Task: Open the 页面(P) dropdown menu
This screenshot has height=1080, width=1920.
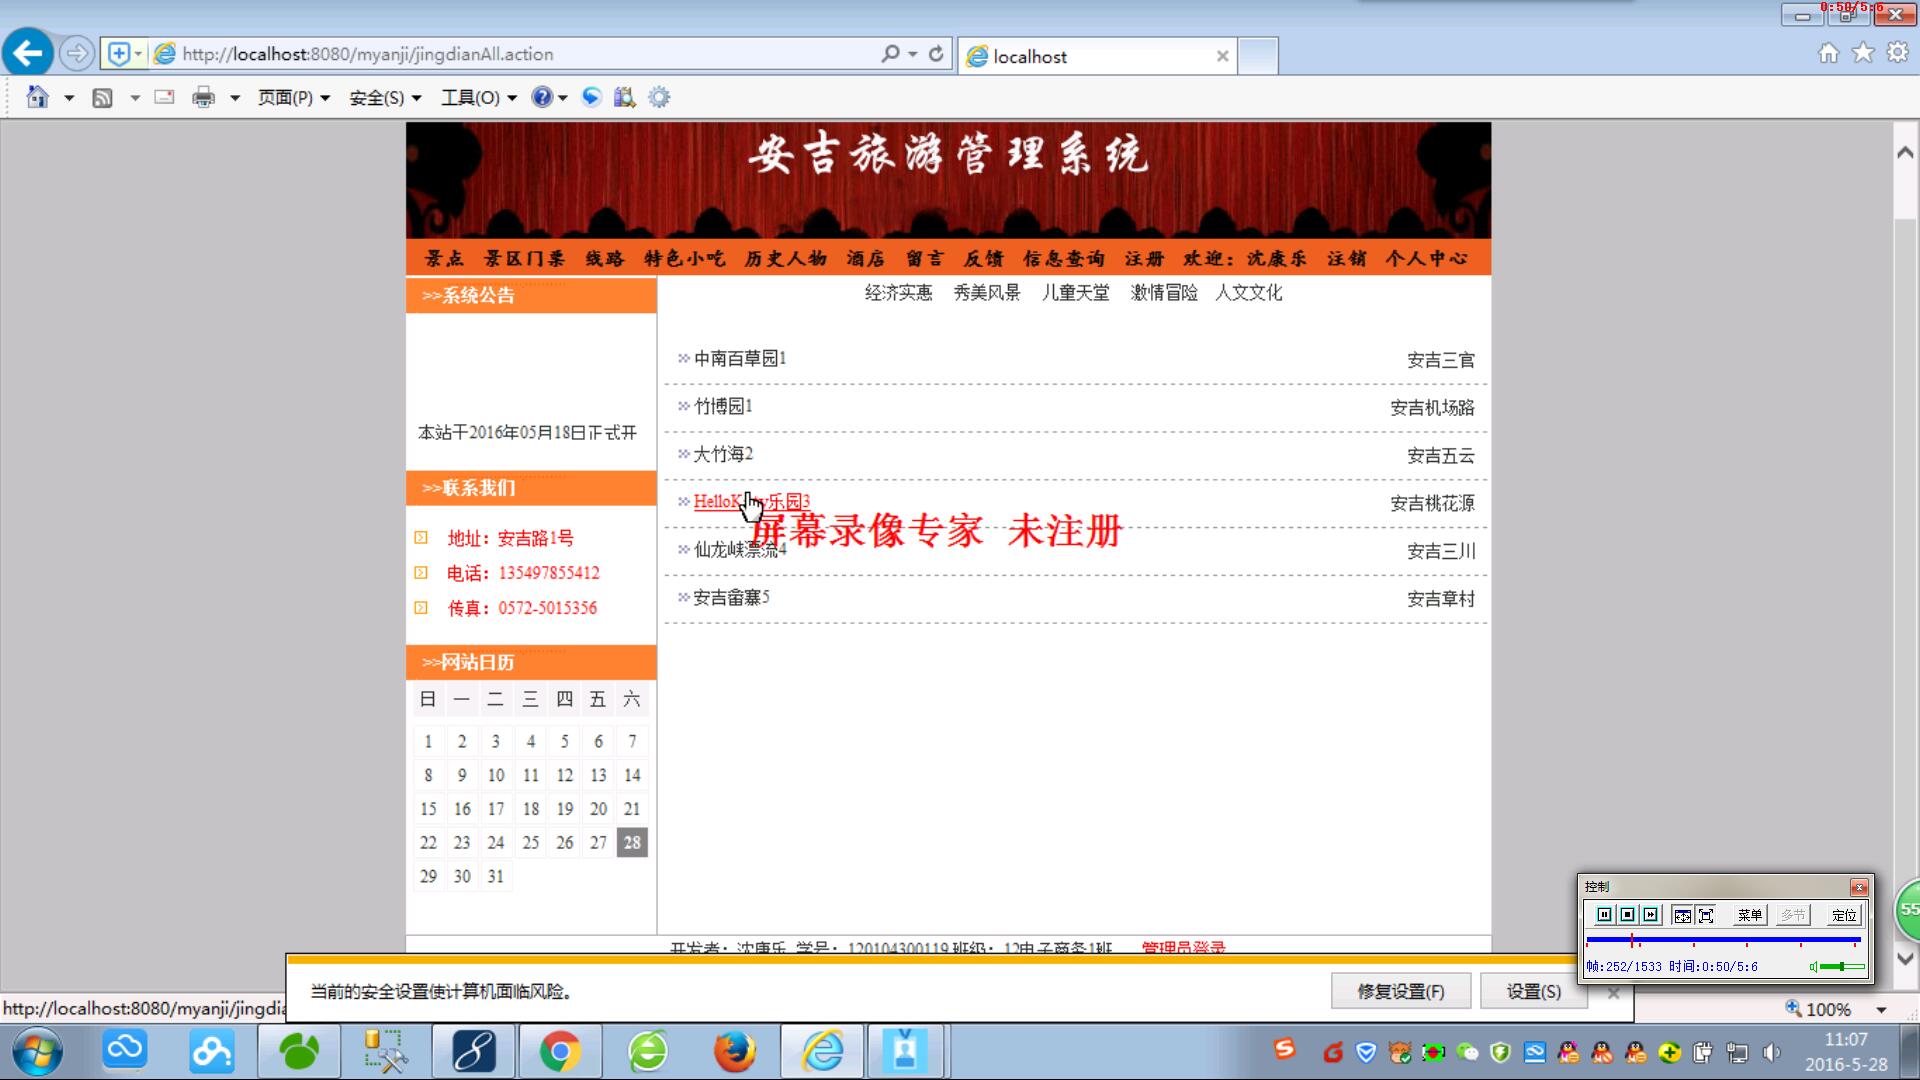Action: [294, 97]
